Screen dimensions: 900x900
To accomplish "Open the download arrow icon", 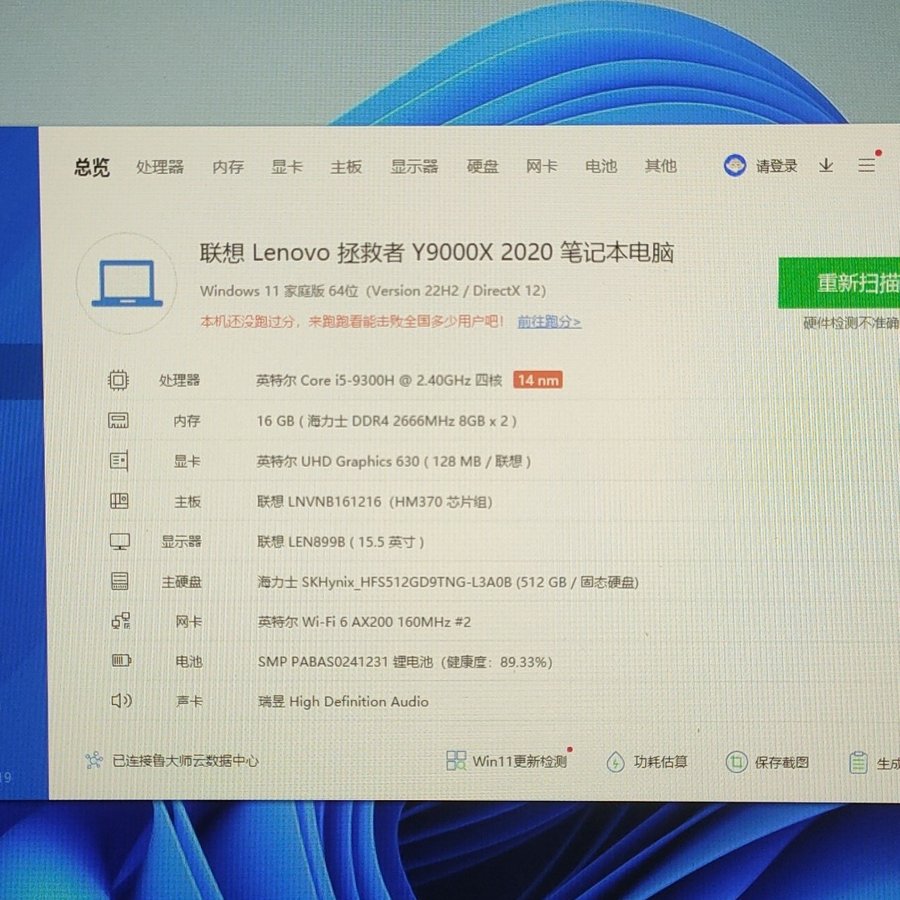I will tap(826, 166).
